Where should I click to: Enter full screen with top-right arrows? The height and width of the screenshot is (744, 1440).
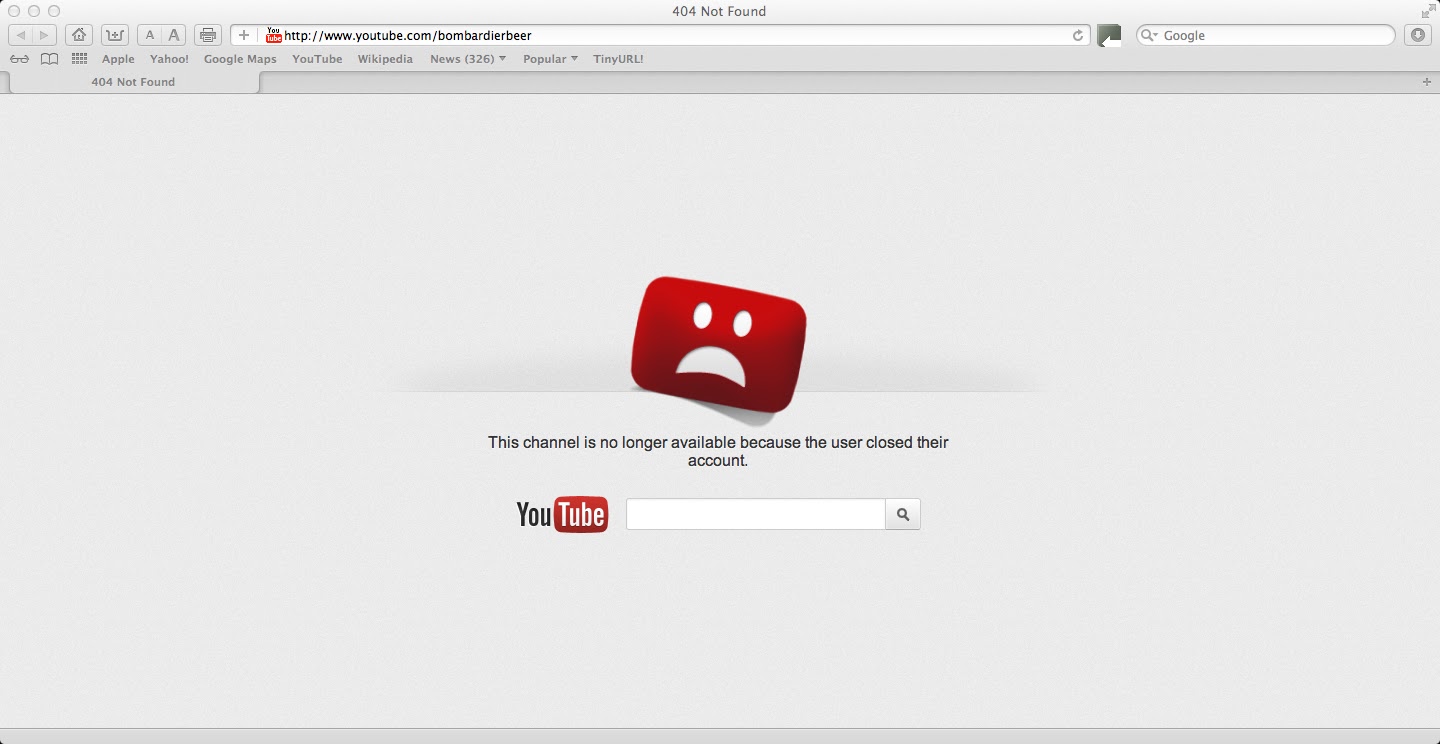point(1427,11)
